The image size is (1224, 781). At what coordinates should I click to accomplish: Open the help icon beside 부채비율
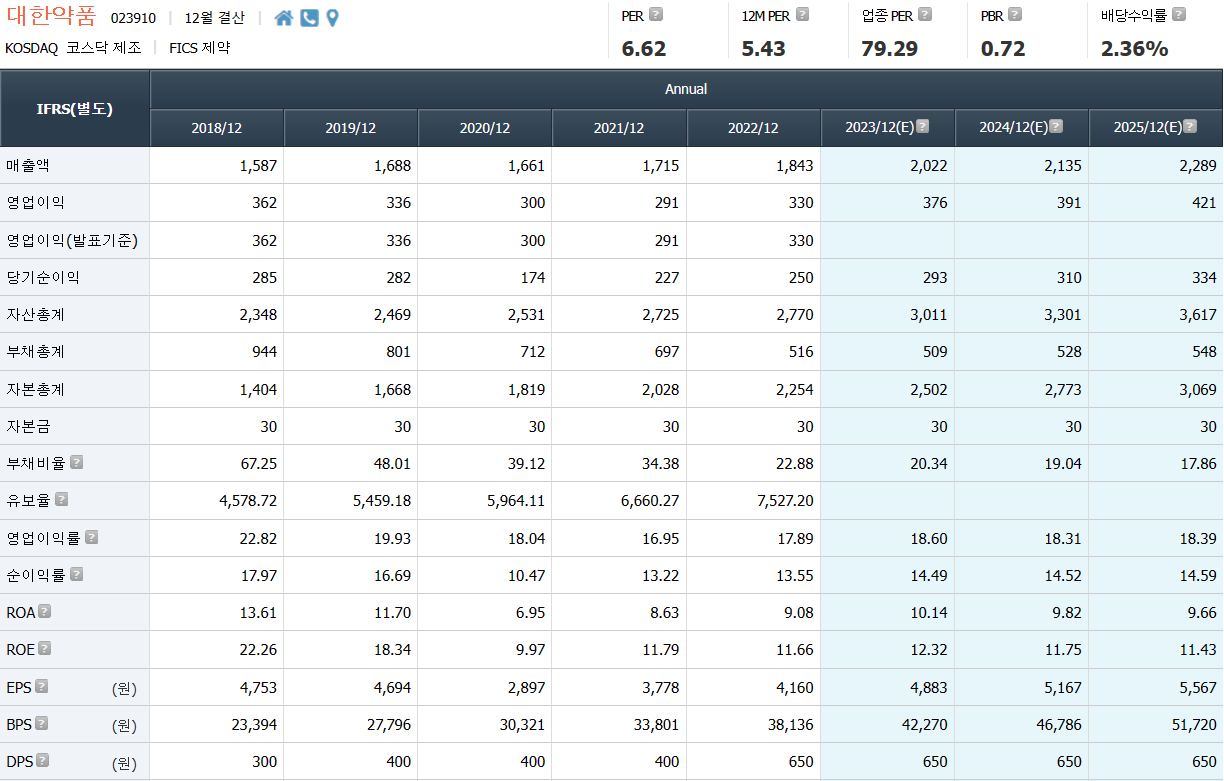(x=76, y=463)
